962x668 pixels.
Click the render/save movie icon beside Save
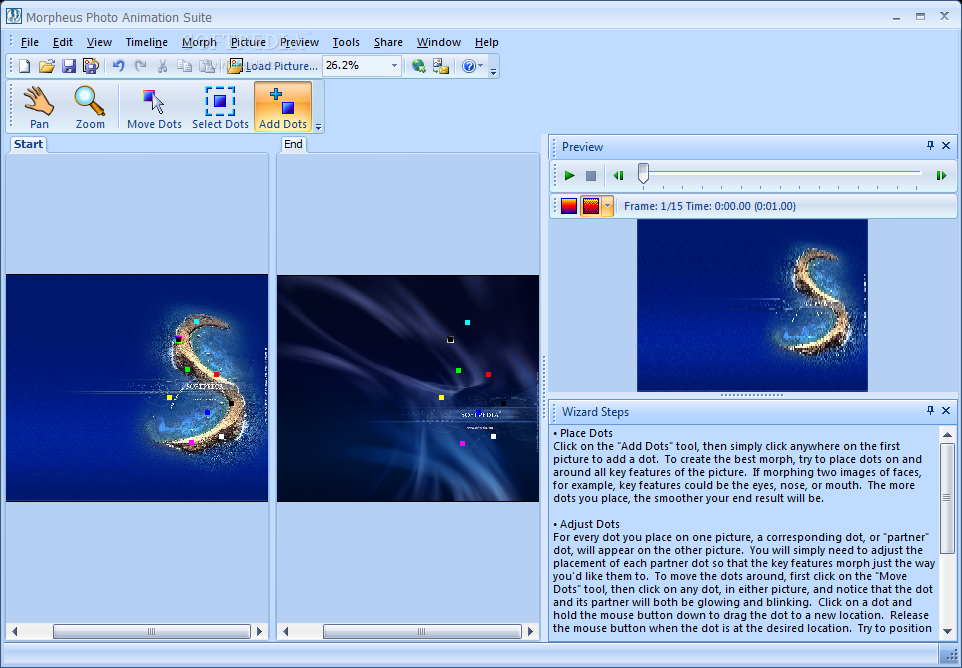[x=91, y=66]
